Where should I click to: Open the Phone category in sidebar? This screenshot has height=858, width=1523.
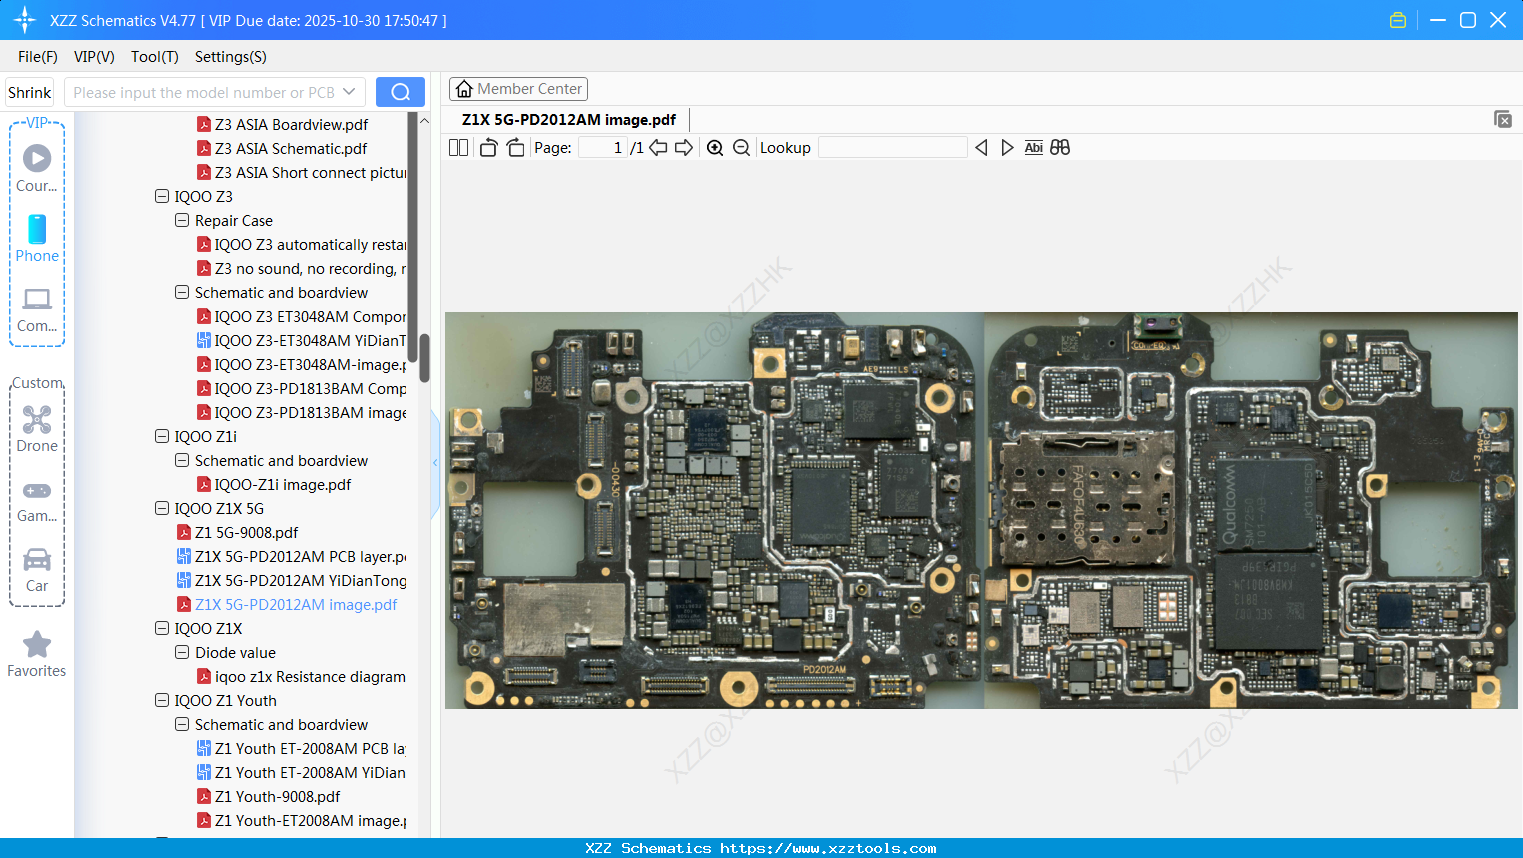pyautogui.click(x=37, y=238)
